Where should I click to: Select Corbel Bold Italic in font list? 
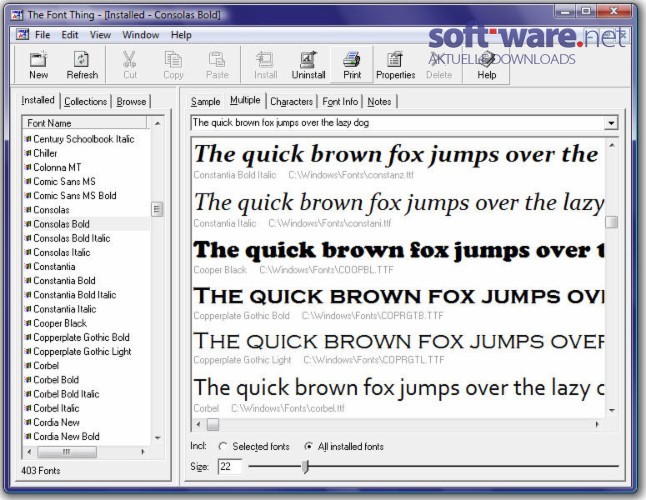click(x=66, y=394)
